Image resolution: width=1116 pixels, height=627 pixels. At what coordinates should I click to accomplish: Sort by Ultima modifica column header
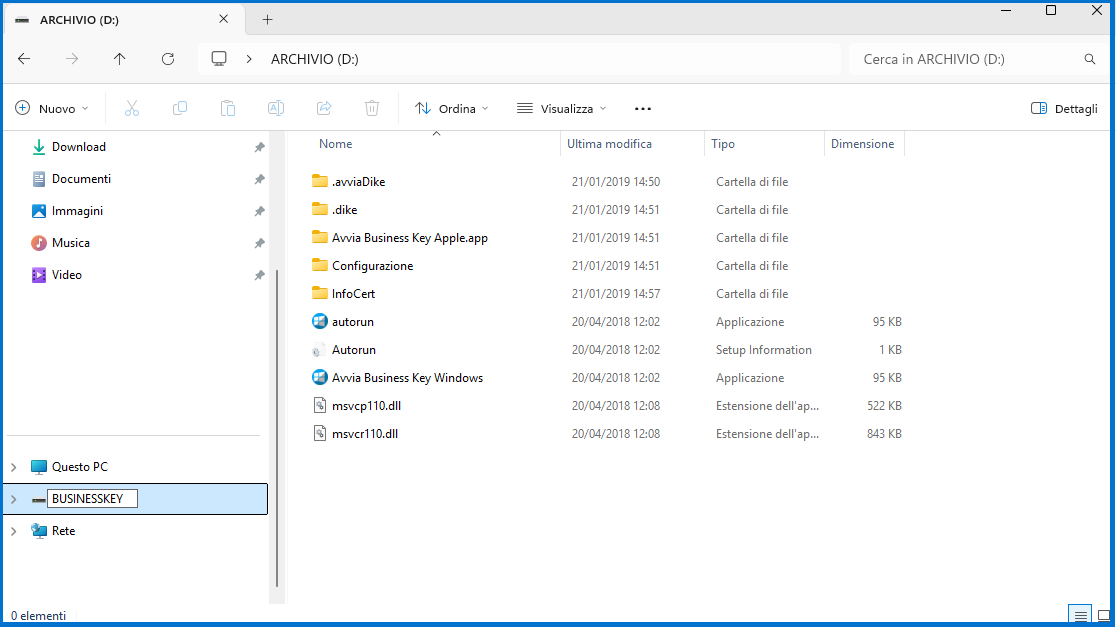click(609, 144)
